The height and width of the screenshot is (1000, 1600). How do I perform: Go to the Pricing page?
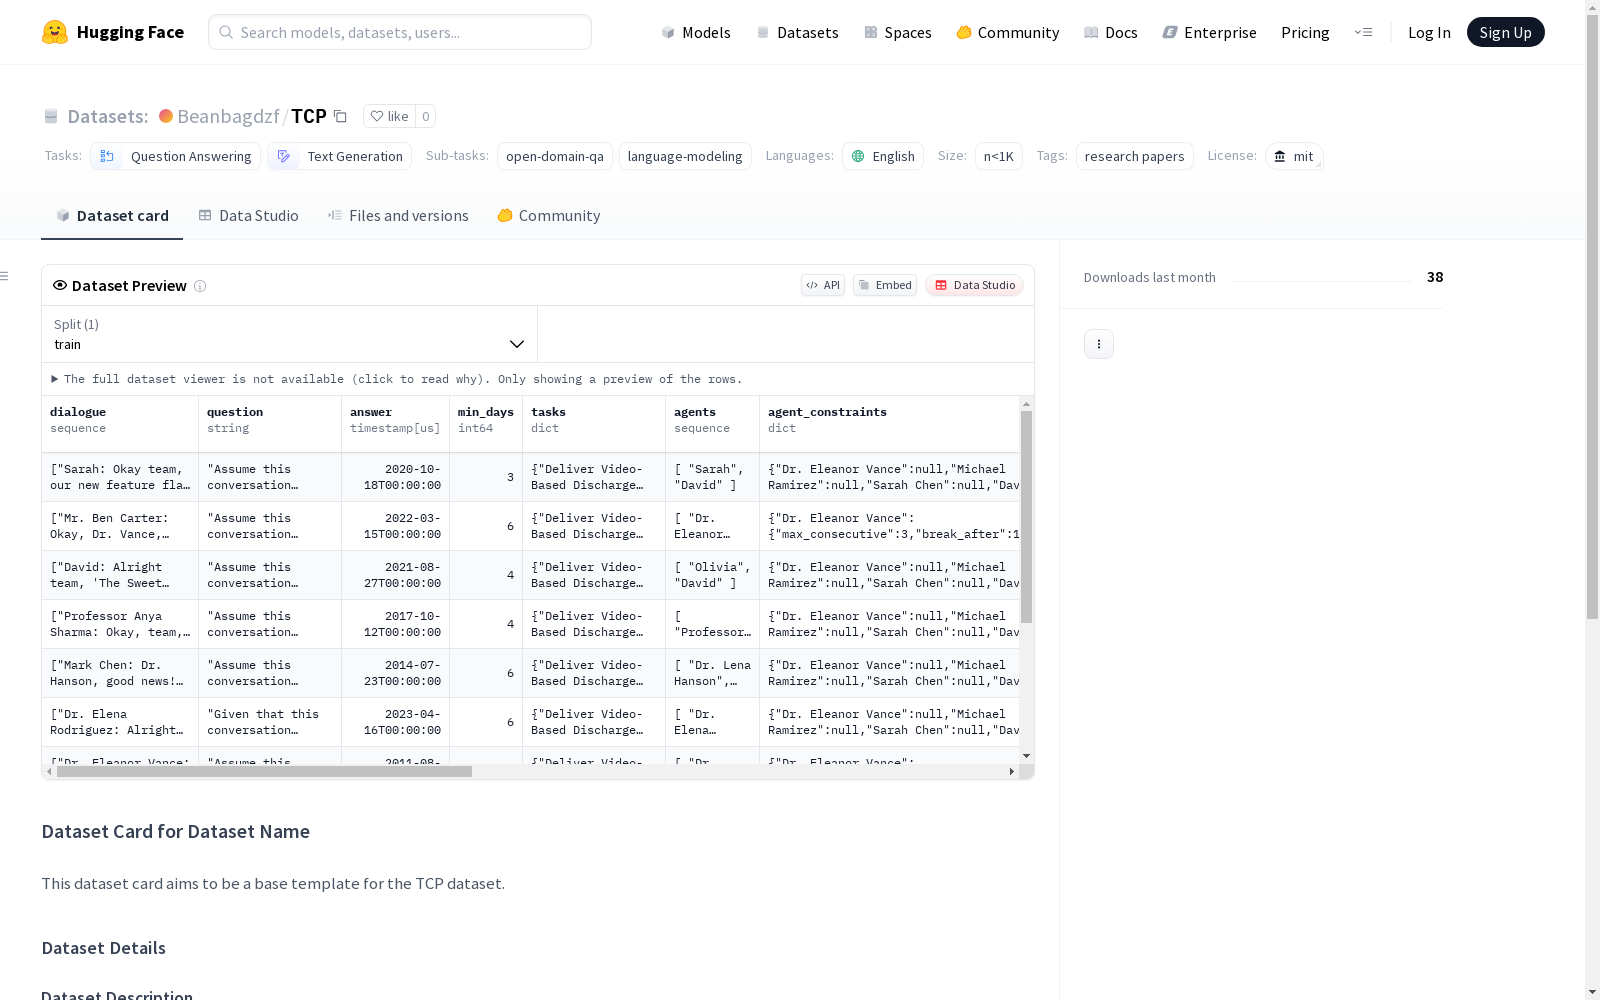[x=1305, y=32]
